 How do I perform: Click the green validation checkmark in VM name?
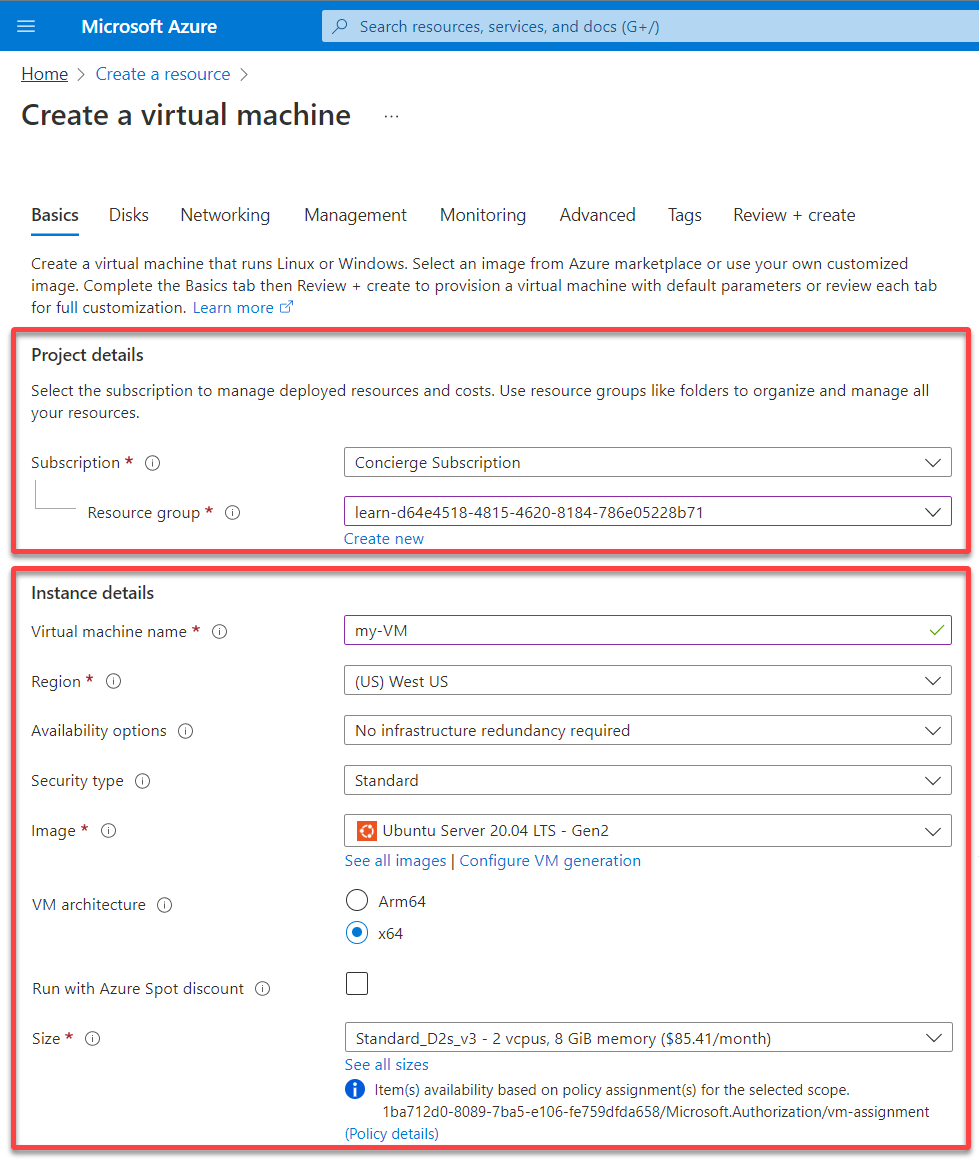937,630
